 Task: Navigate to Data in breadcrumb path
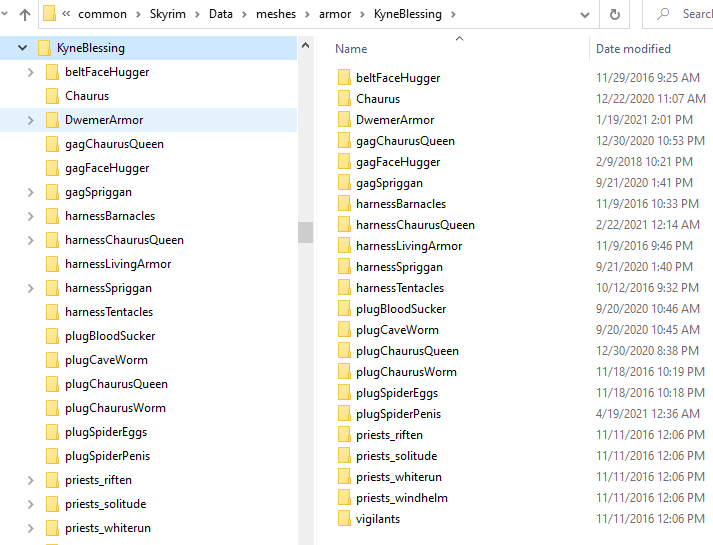pyautogui.click(x=221, y=14)
